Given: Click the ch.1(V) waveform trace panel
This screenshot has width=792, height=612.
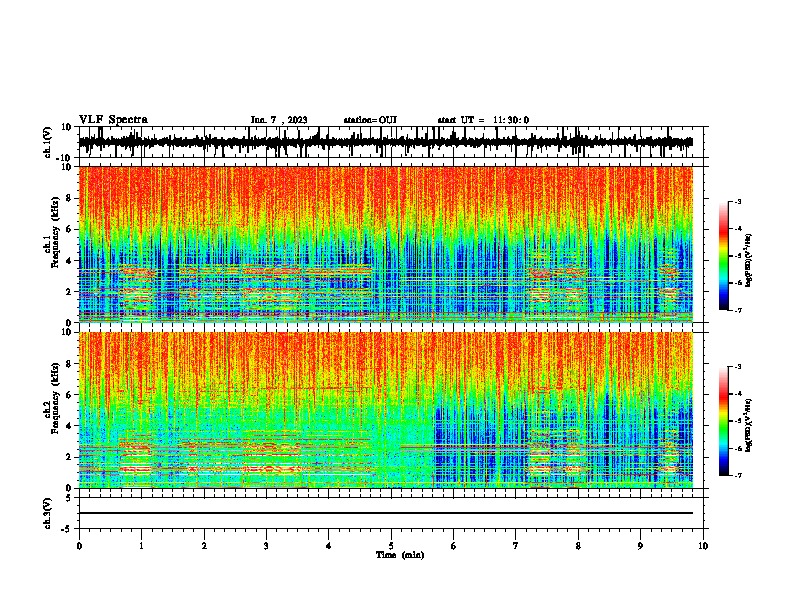Looking at the screenshot, I should (391, 142).
